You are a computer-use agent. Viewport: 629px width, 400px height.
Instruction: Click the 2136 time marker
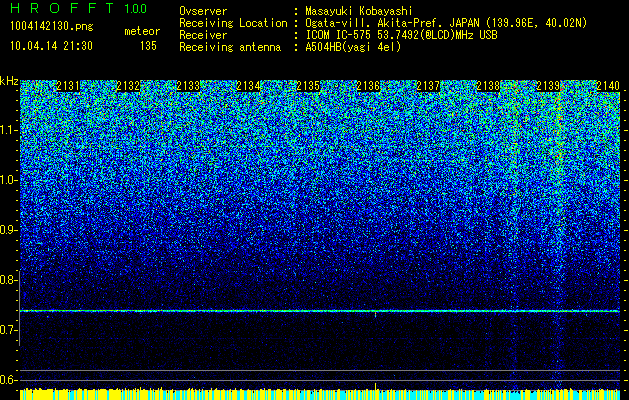[x=368, y=86]
